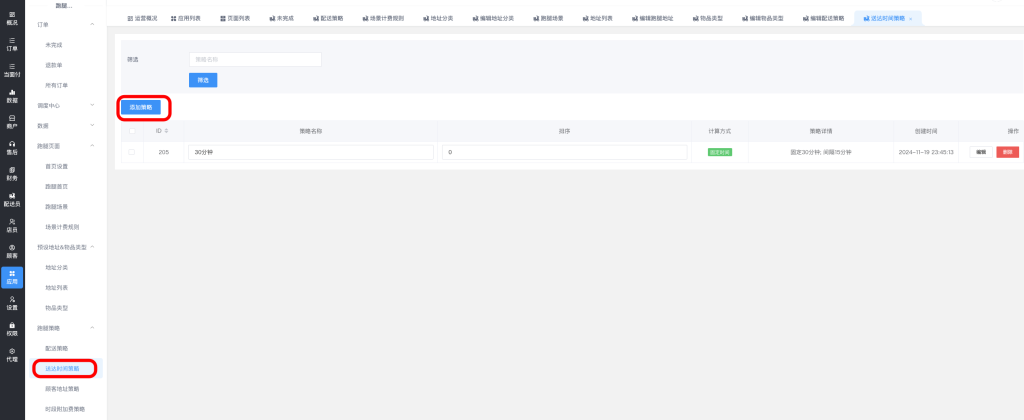Open 顾客地址策略 in the side menu
Screen dimensions: 1024x420
click(63, 389)
